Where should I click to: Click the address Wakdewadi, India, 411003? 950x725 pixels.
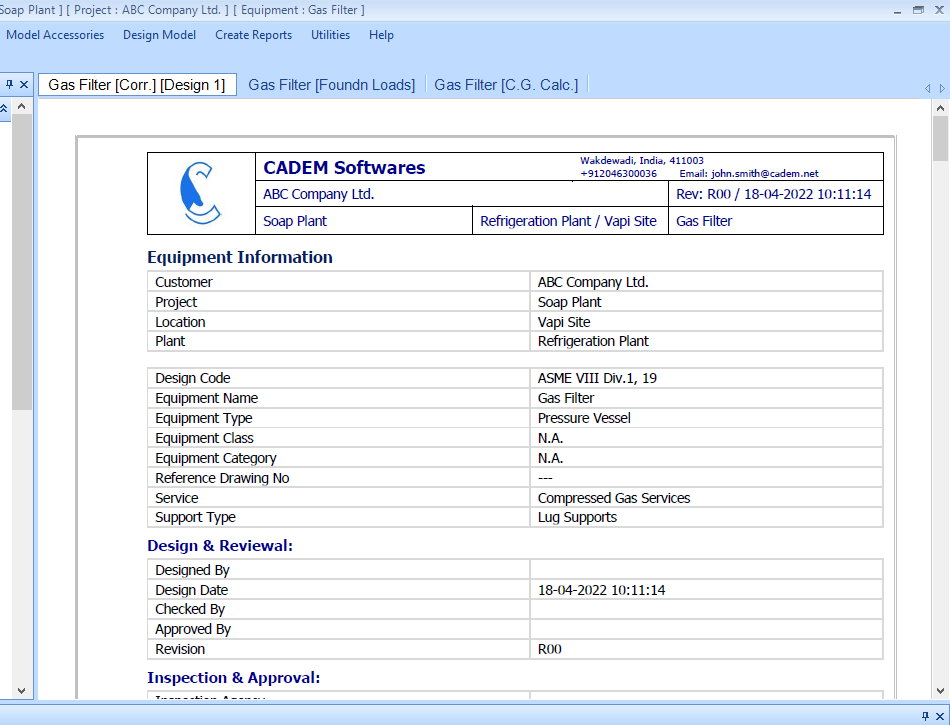coord(642,161)
